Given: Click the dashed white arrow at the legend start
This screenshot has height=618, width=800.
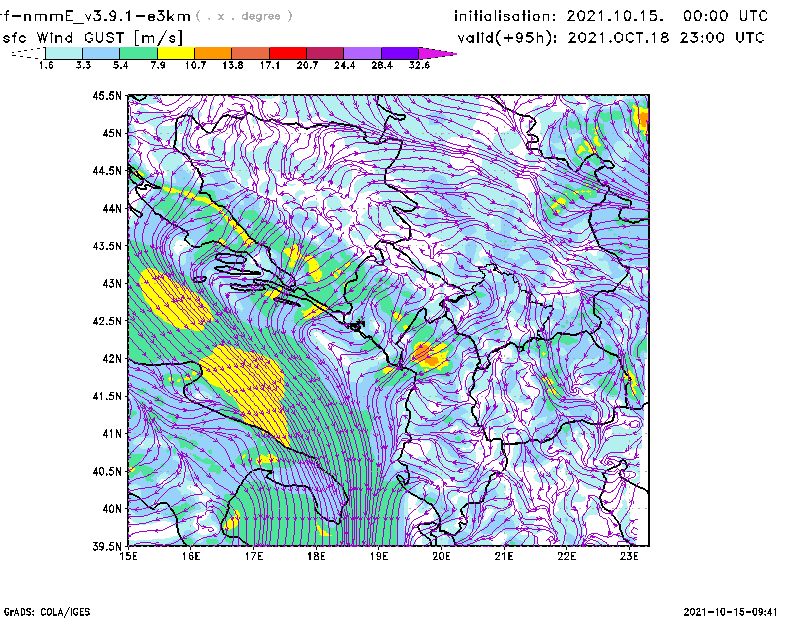Looking at the screenshot, I should click(28, 53).
